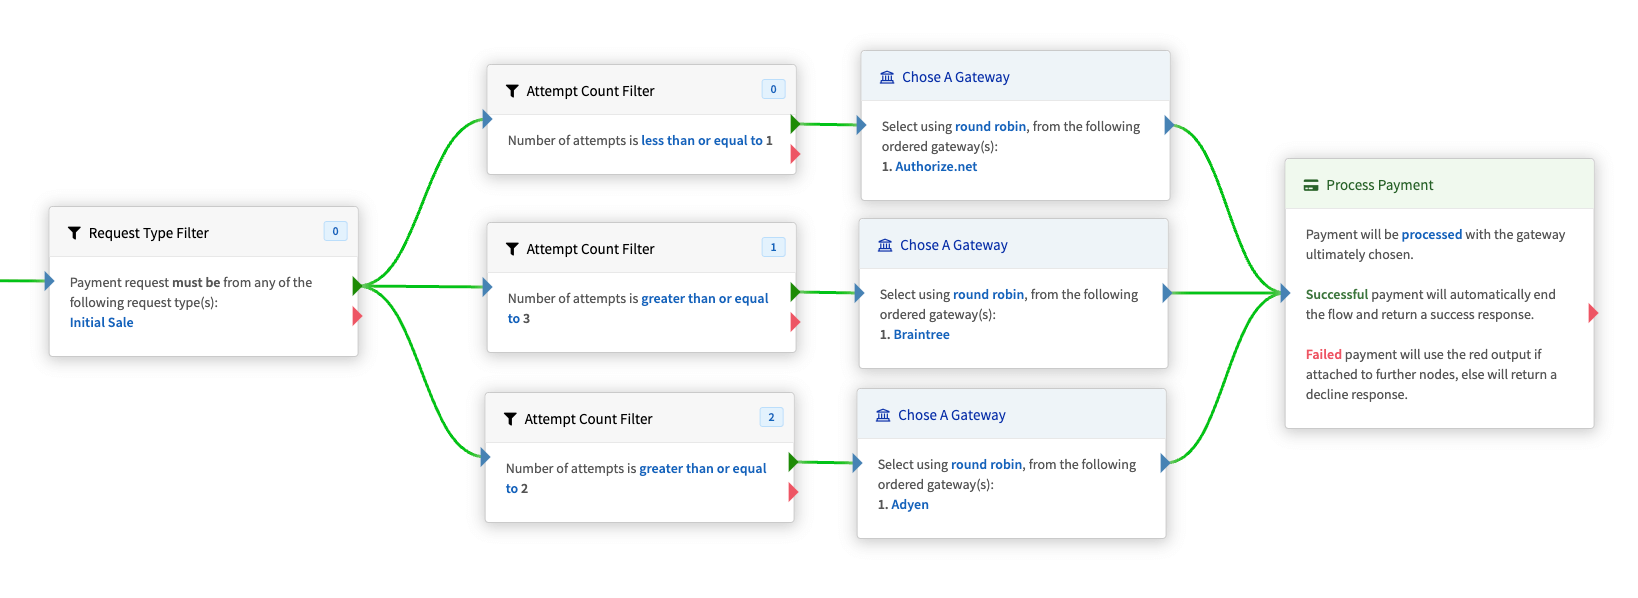Screen dimensions: 1638x598
Task: Select the Initial Sale request type link
Action: click(101, 323)
